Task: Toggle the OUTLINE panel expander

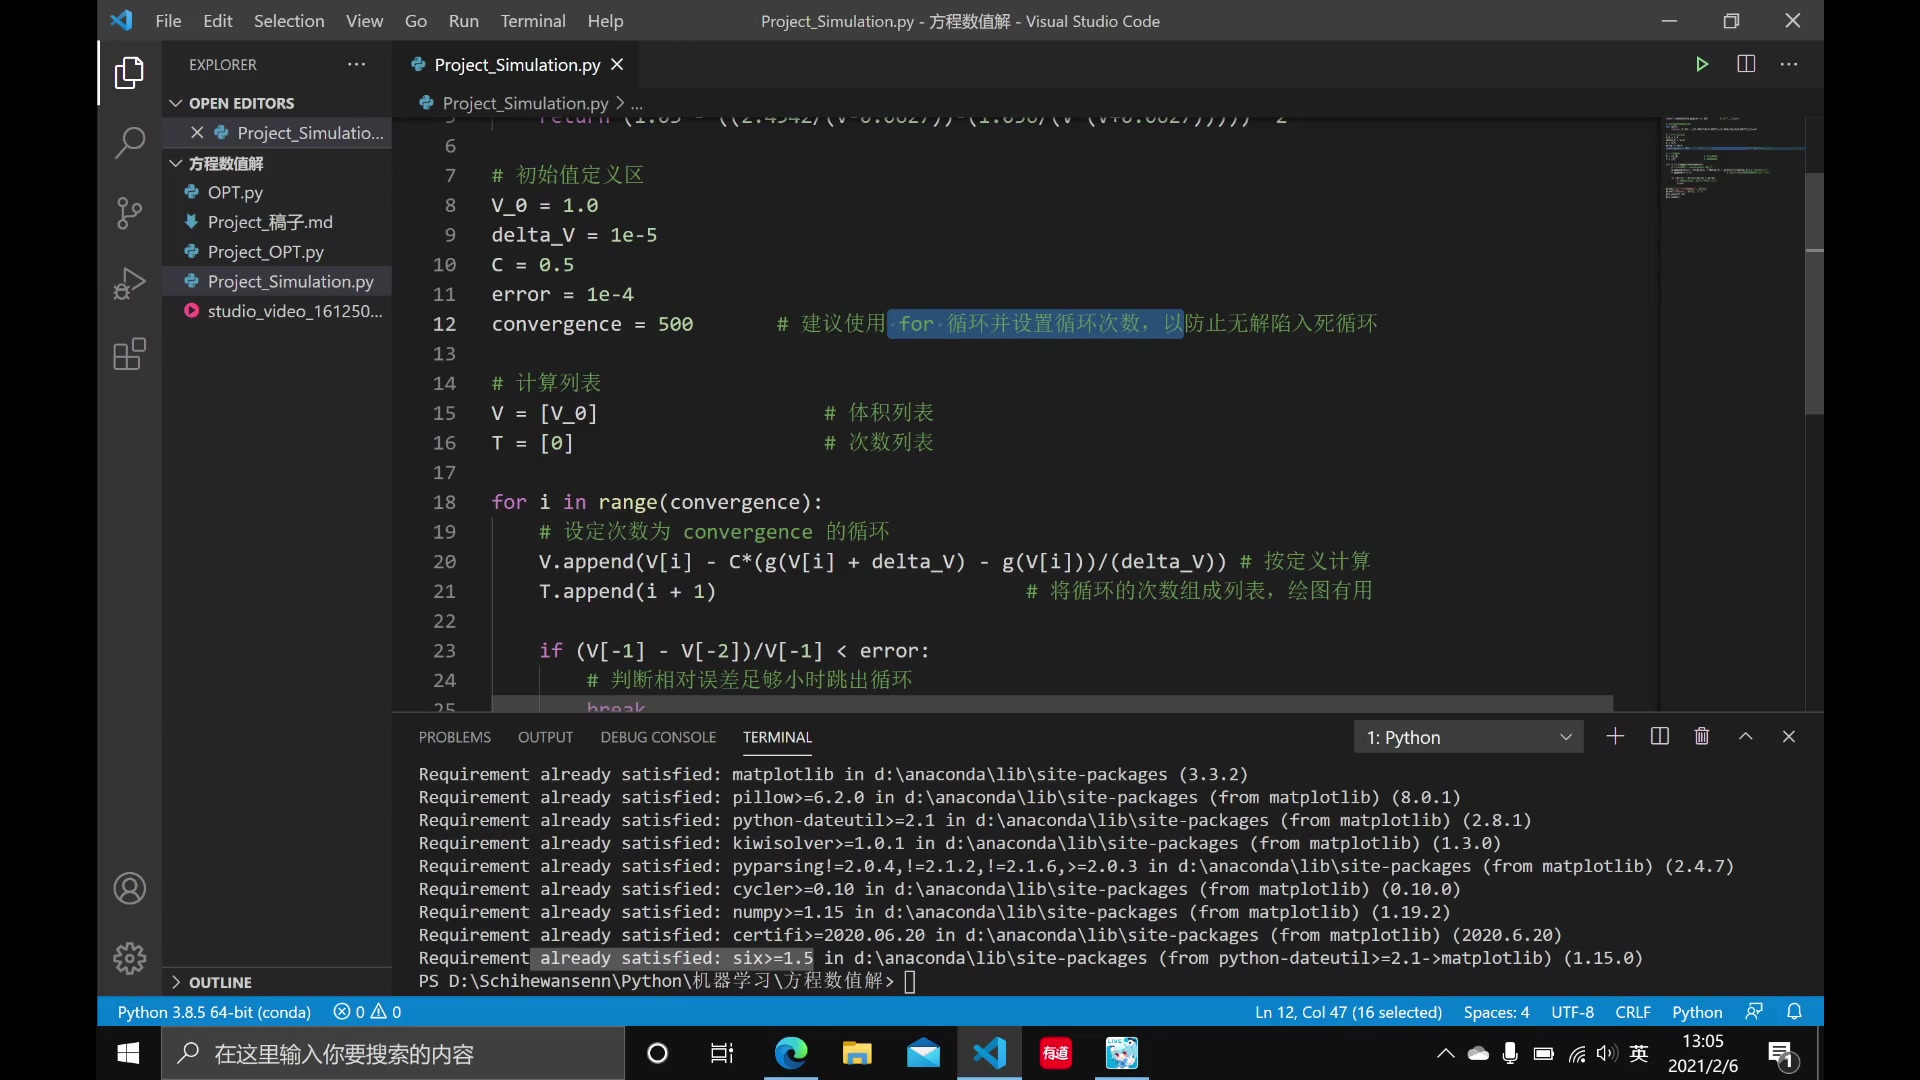Action: pyautogui.click(x=175, y=981)
